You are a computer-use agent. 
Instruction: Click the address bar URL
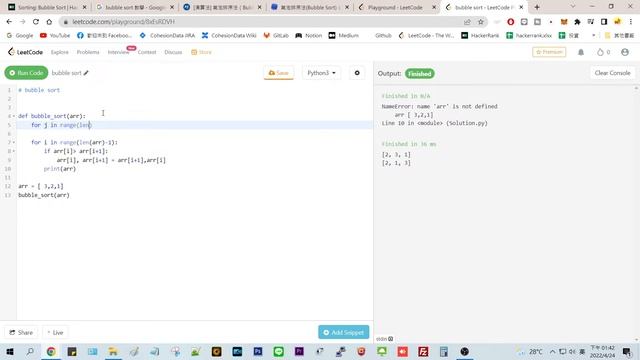(124, 22)
